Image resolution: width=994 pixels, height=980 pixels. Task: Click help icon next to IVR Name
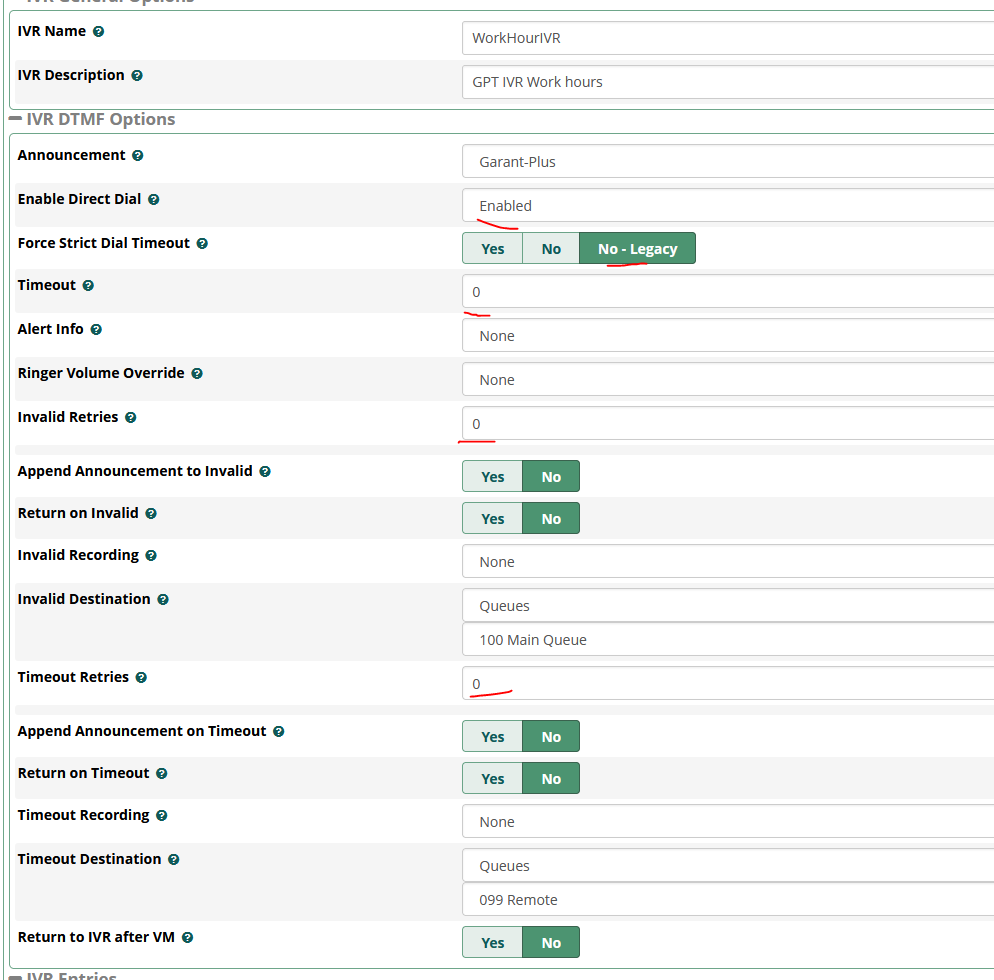[x=98, y=32]
